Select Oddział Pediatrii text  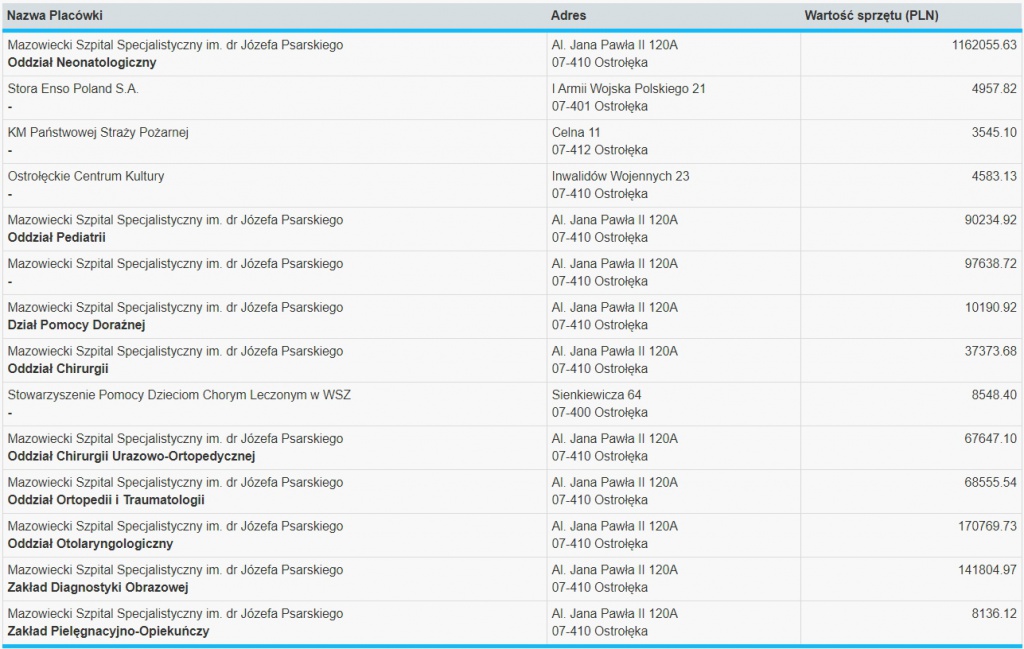coord(56,238)
